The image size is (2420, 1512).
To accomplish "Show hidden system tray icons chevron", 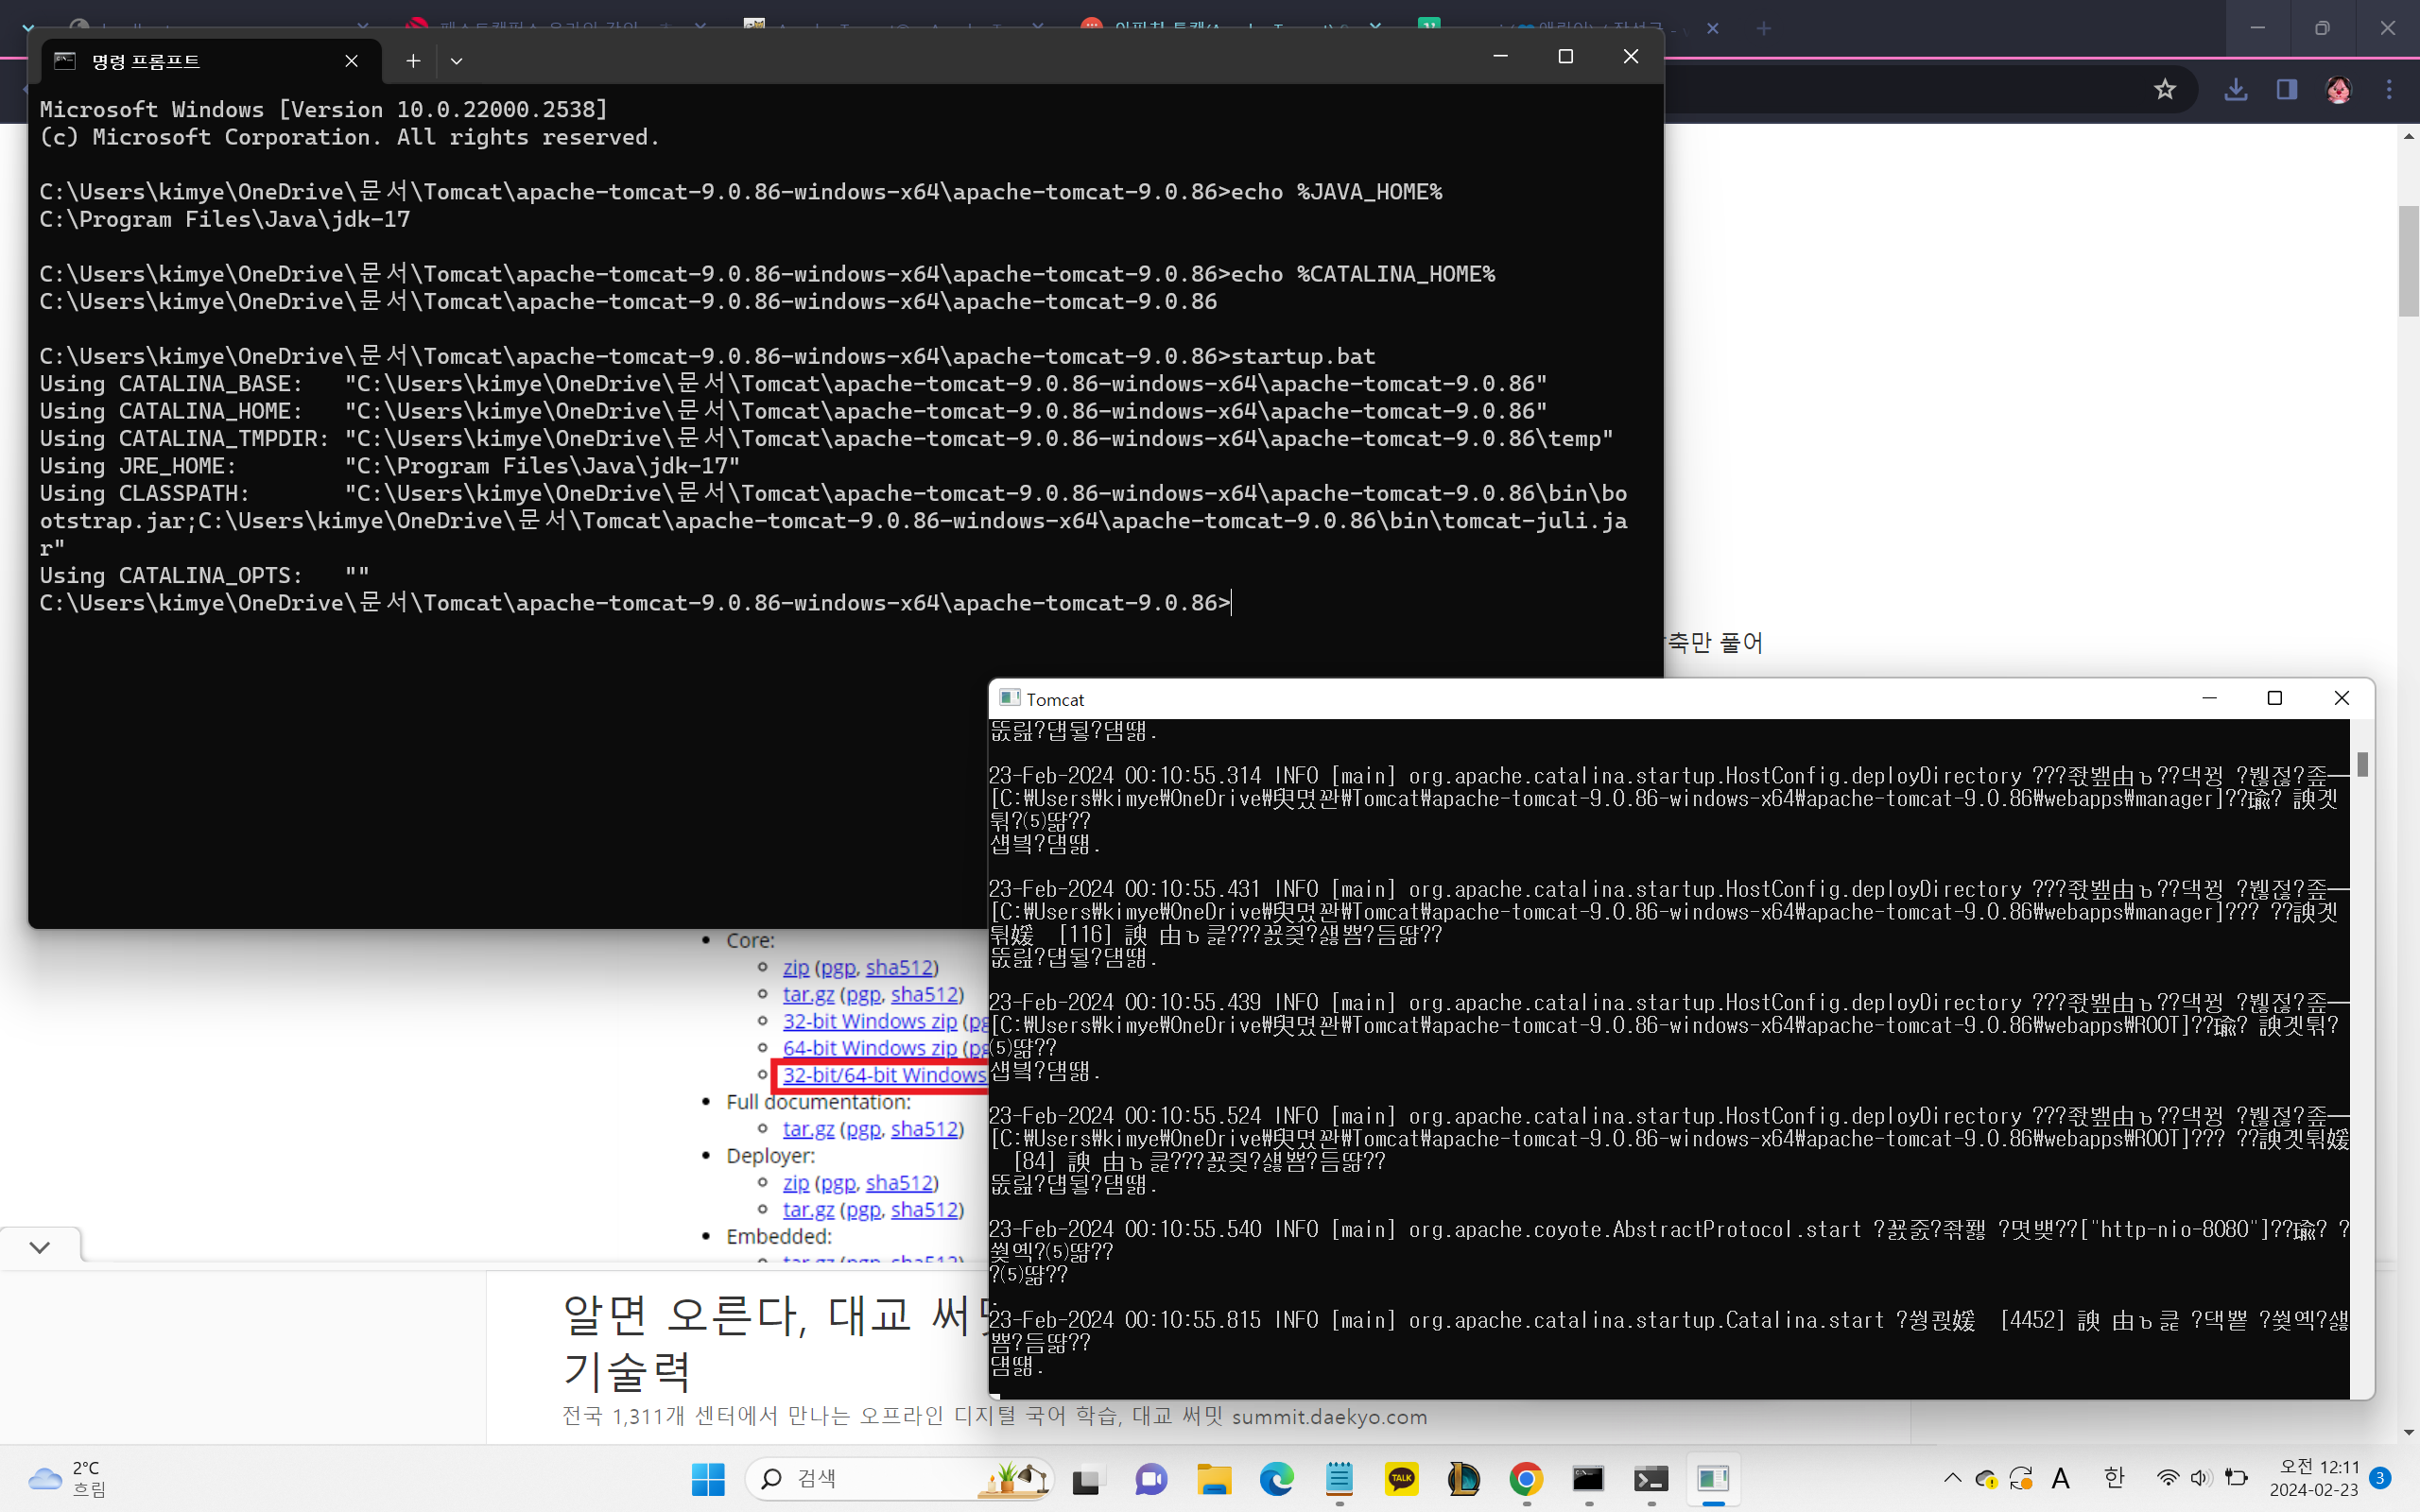I will (x=1952, y=1478).
